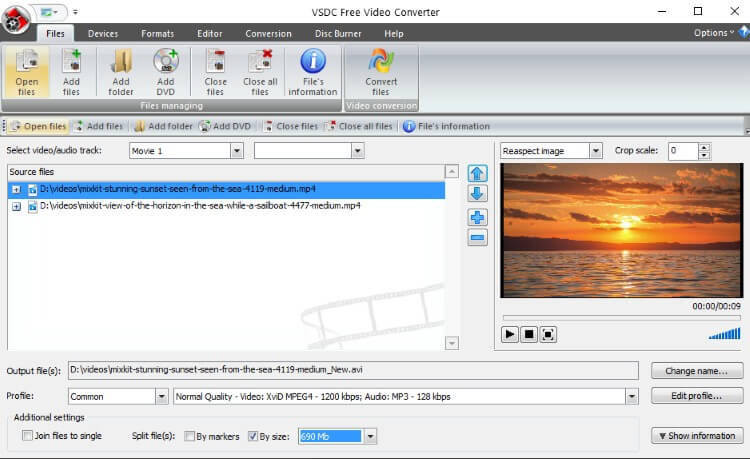Stop the preview video
This screenshot has width=750, height=459.
[x=529, y=334]
